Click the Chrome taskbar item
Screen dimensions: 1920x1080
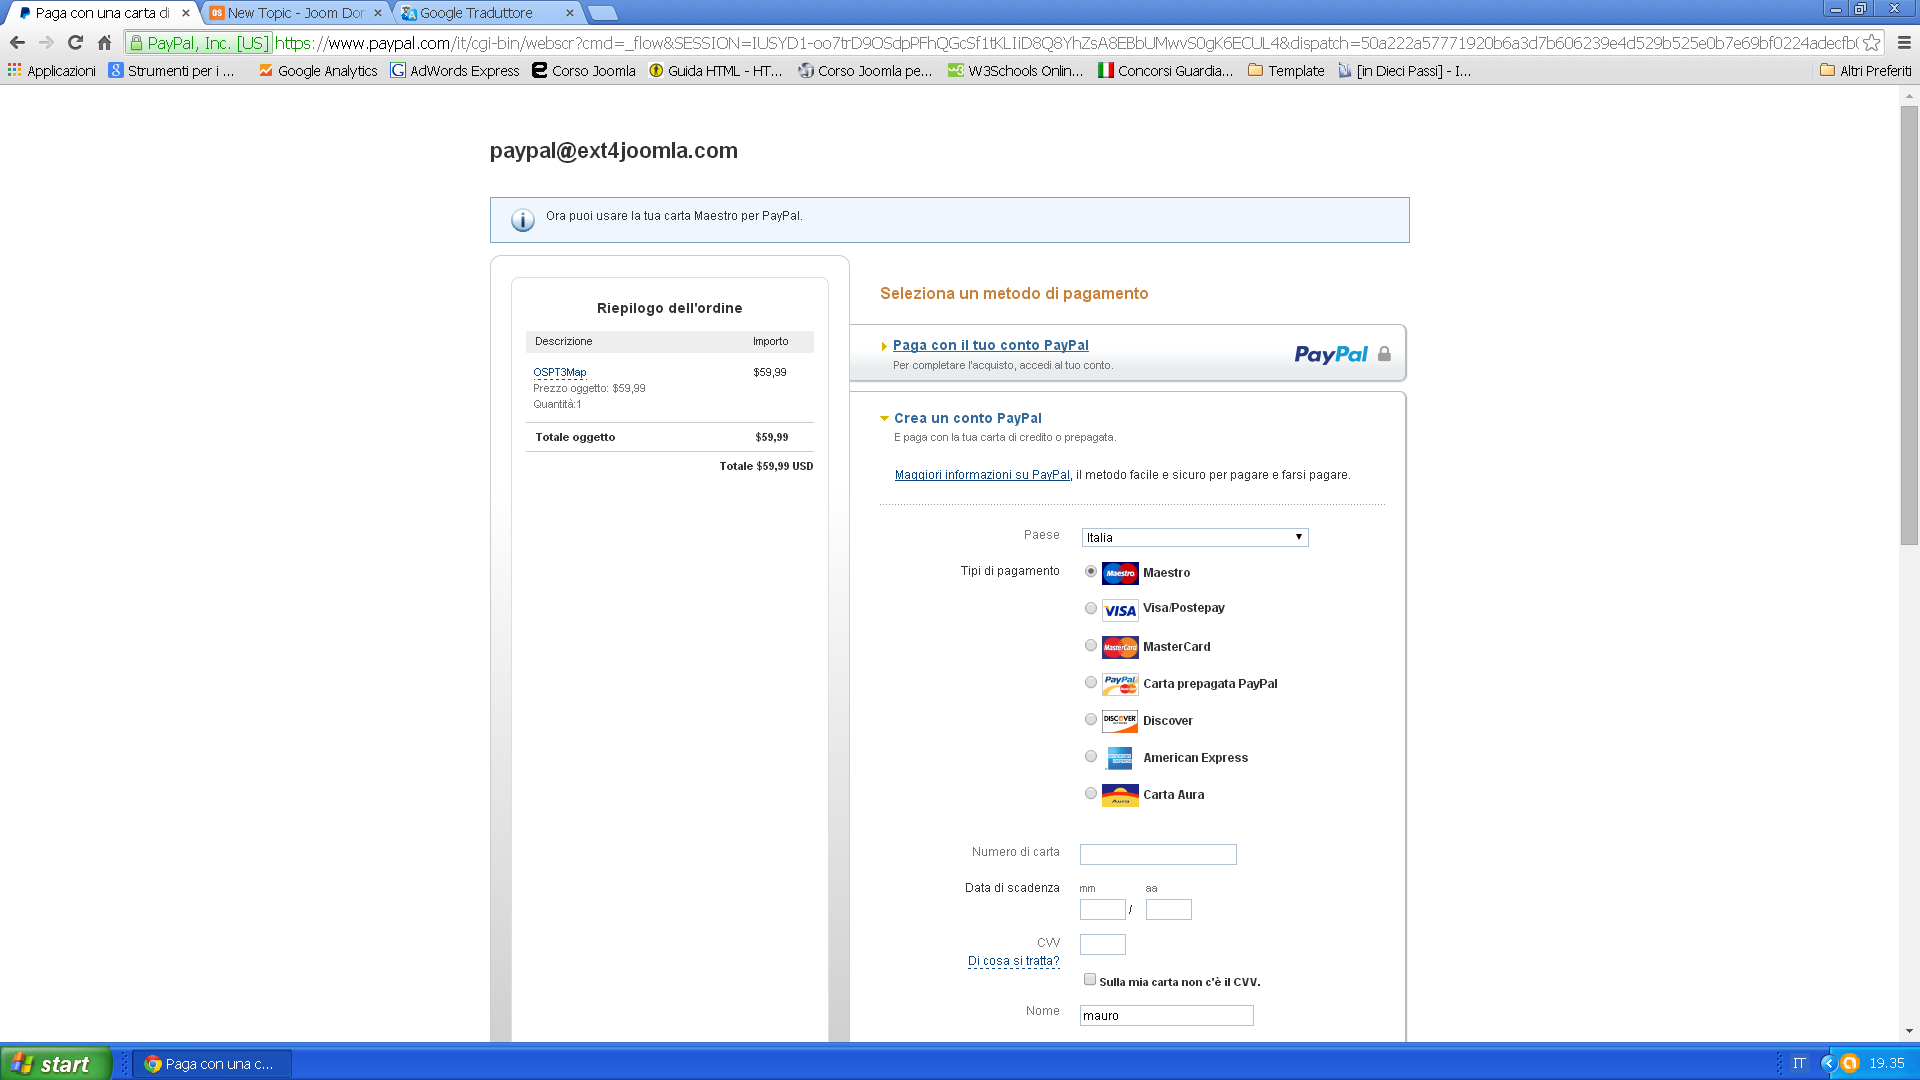pos(212,1064)
